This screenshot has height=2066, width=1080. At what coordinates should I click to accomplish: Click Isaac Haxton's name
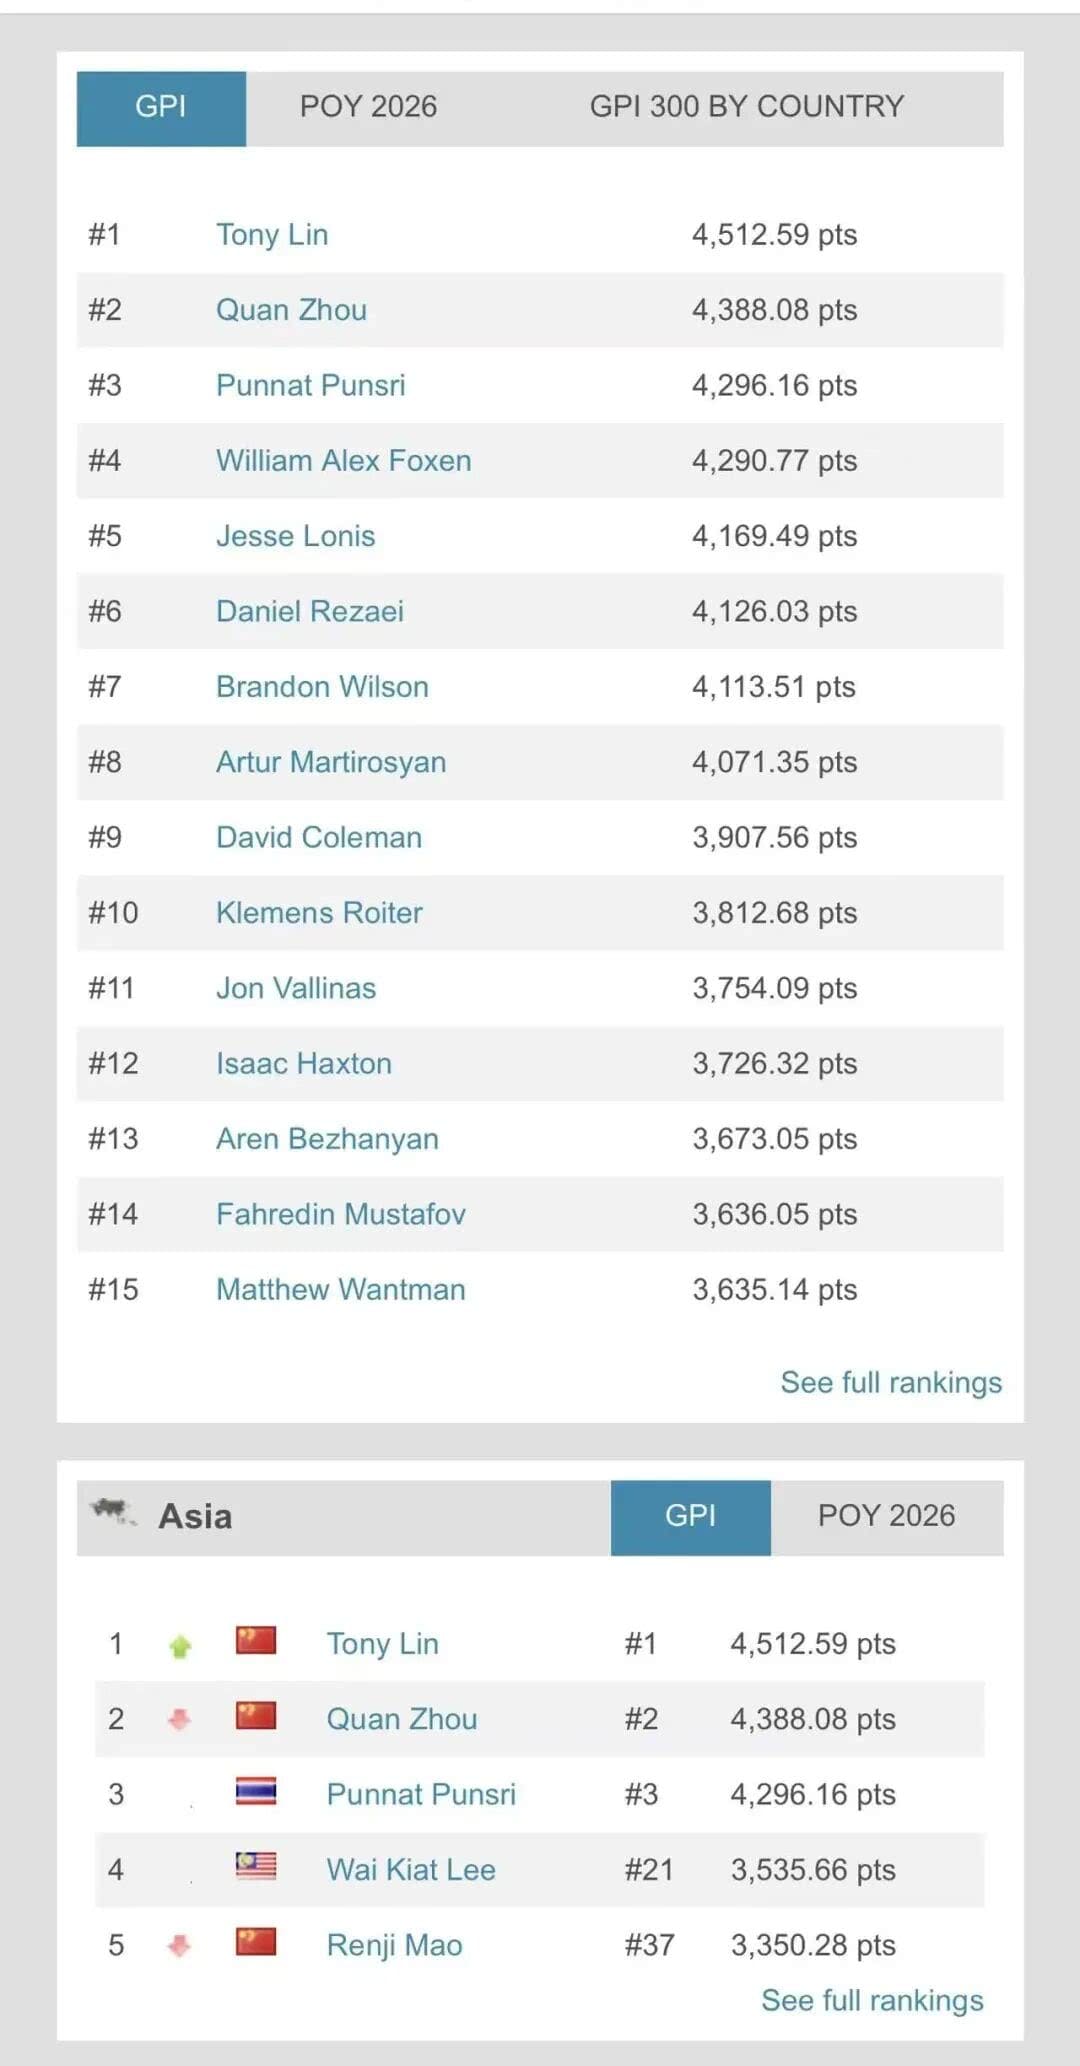click(304, 1064)
